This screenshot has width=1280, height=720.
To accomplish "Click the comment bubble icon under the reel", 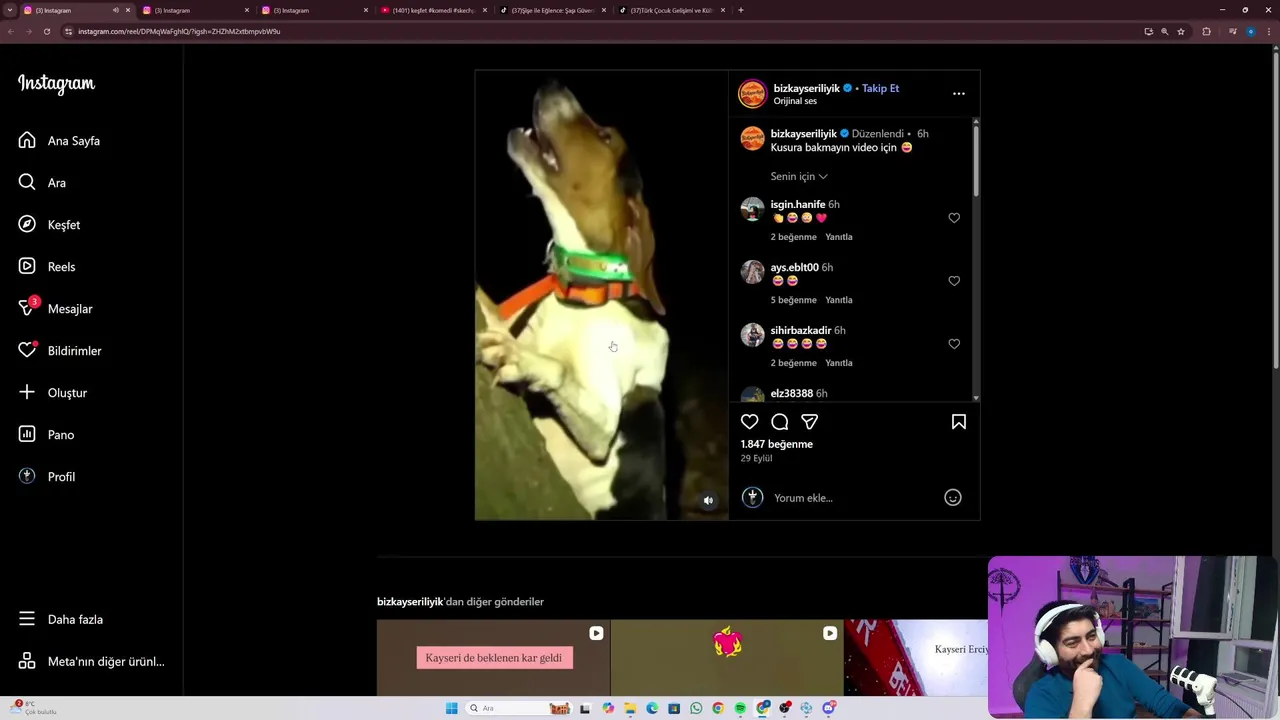I will (780, 422).
